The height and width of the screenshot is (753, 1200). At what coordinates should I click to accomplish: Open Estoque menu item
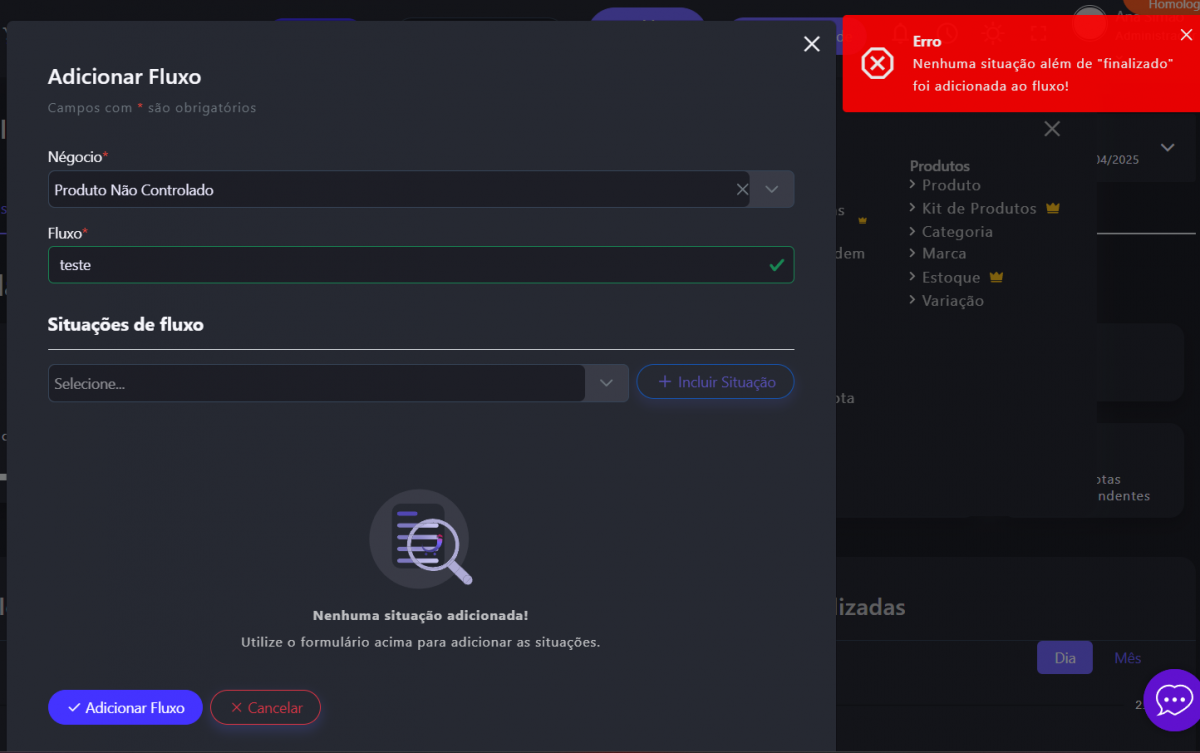[950, 277]
